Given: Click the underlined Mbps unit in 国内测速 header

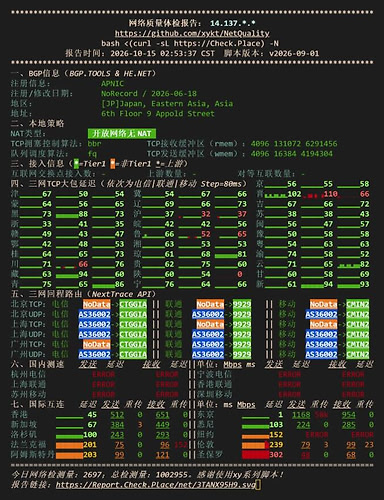Looking at the screenshot, I should click(x=233, y=364).
